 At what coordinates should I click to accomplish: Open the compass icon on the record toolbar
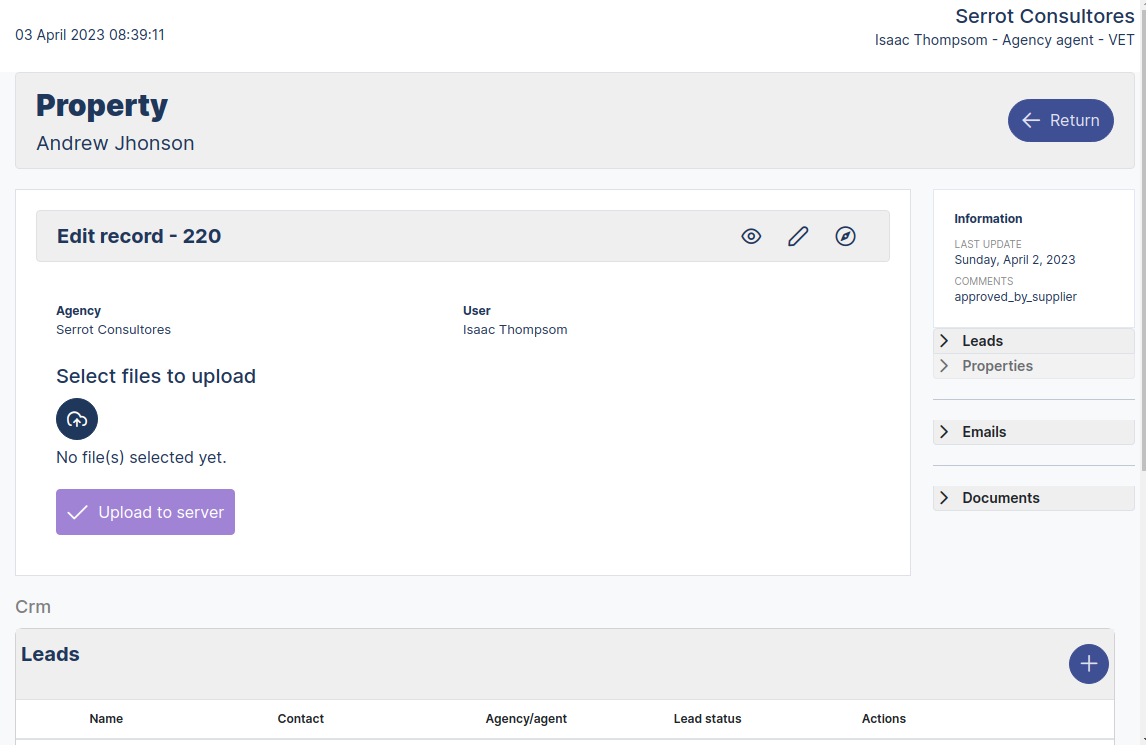[845, 236]
